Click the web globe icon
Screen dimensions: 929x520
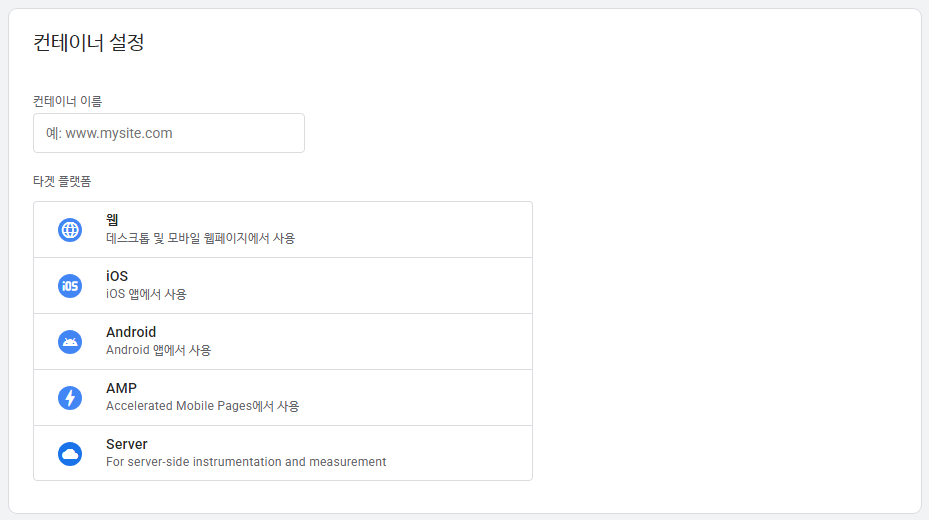coord(70,230)
